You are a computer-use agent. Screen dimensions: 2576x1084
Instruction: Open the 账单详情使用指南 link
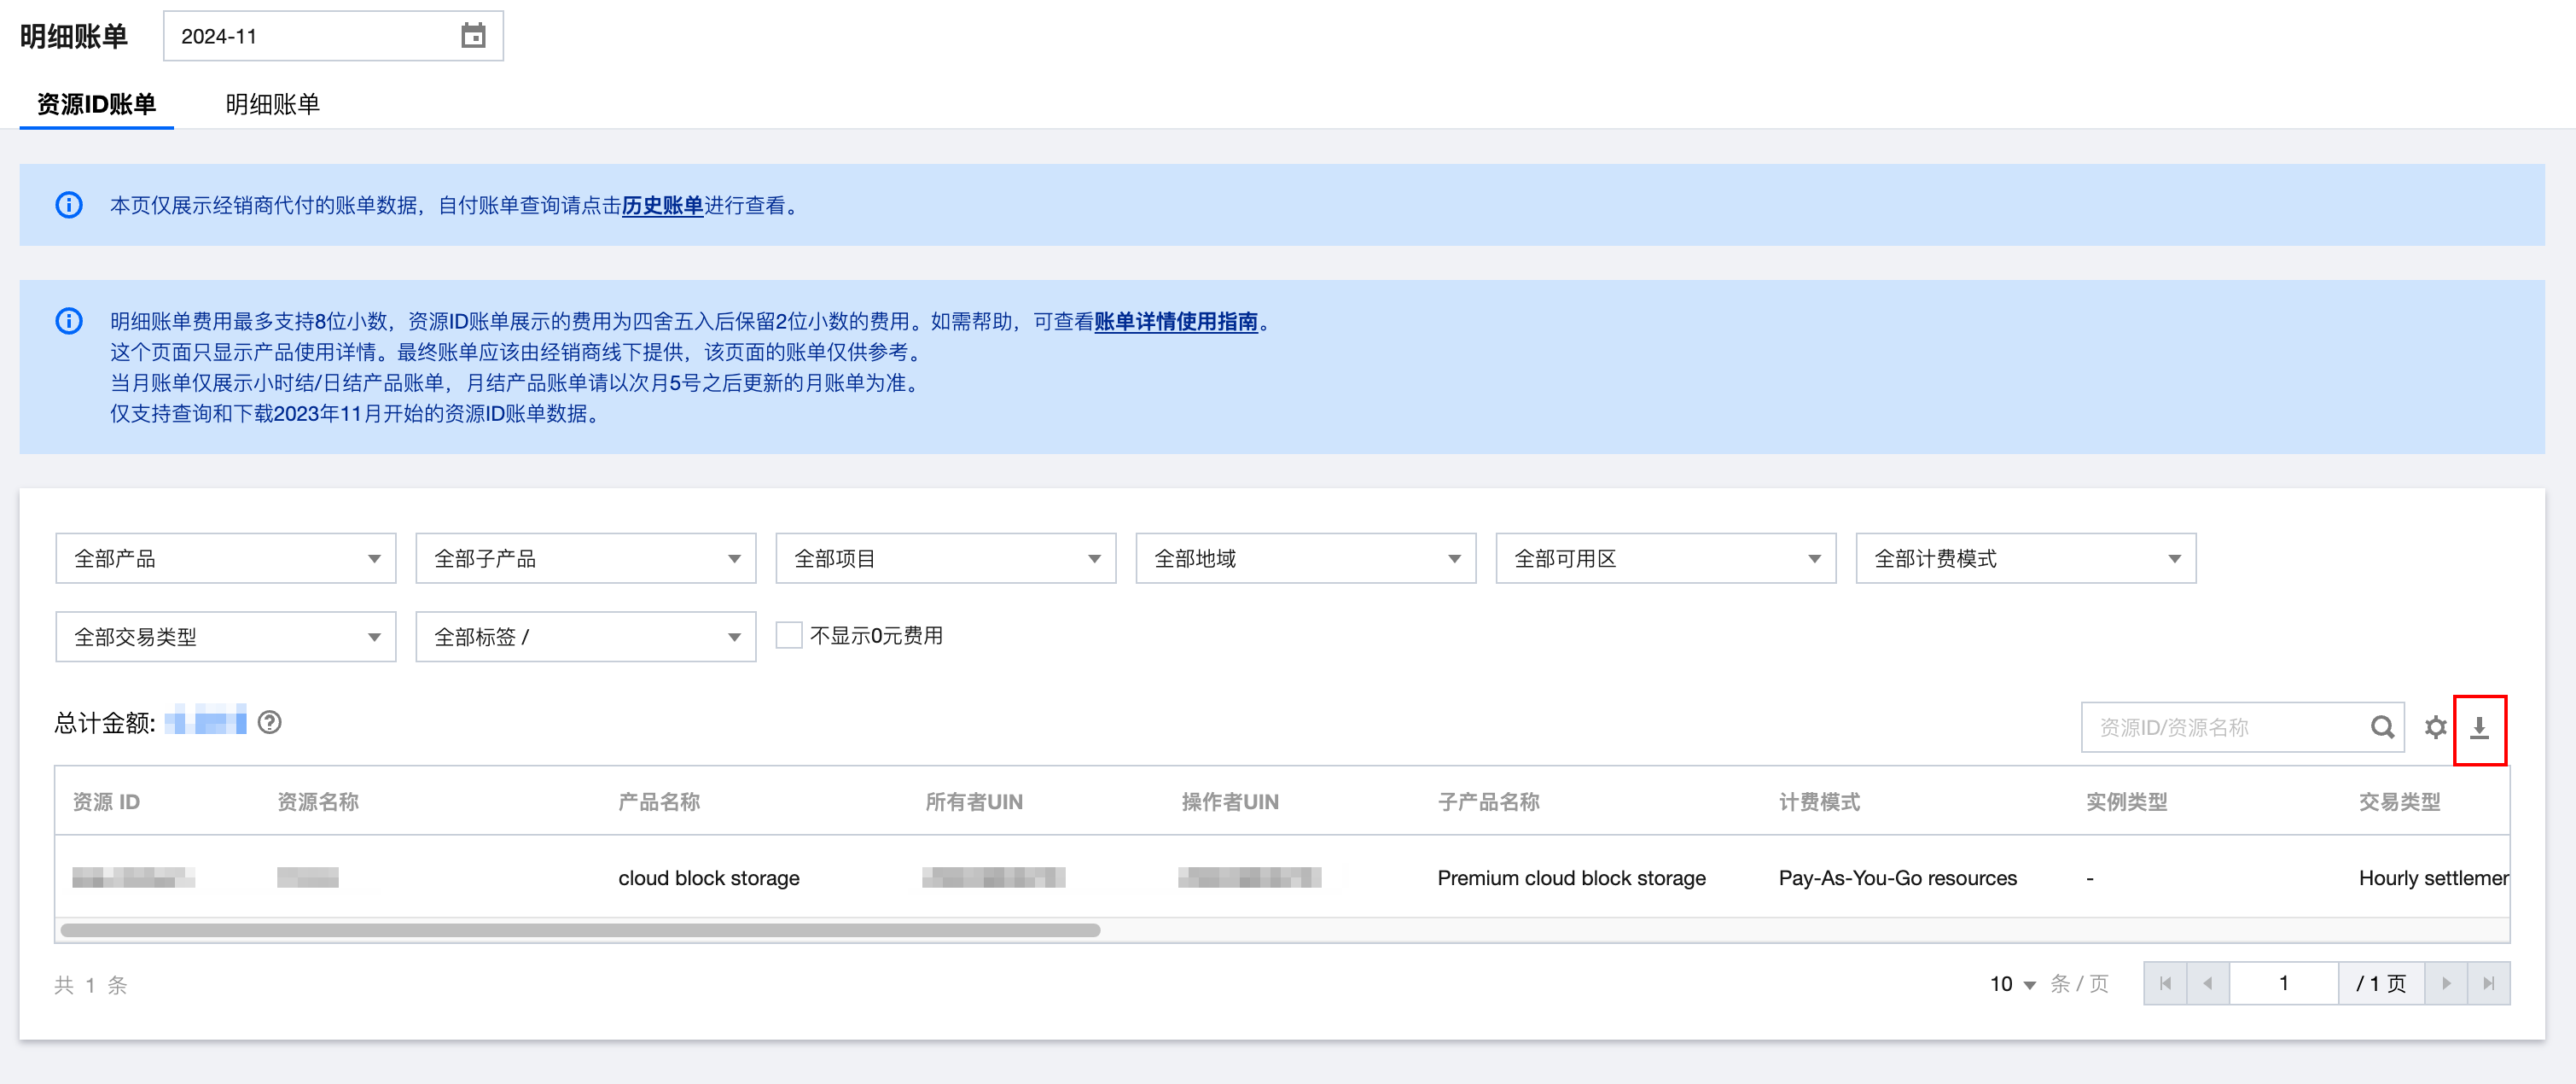pyautogui.click(x=1175, y=321)
